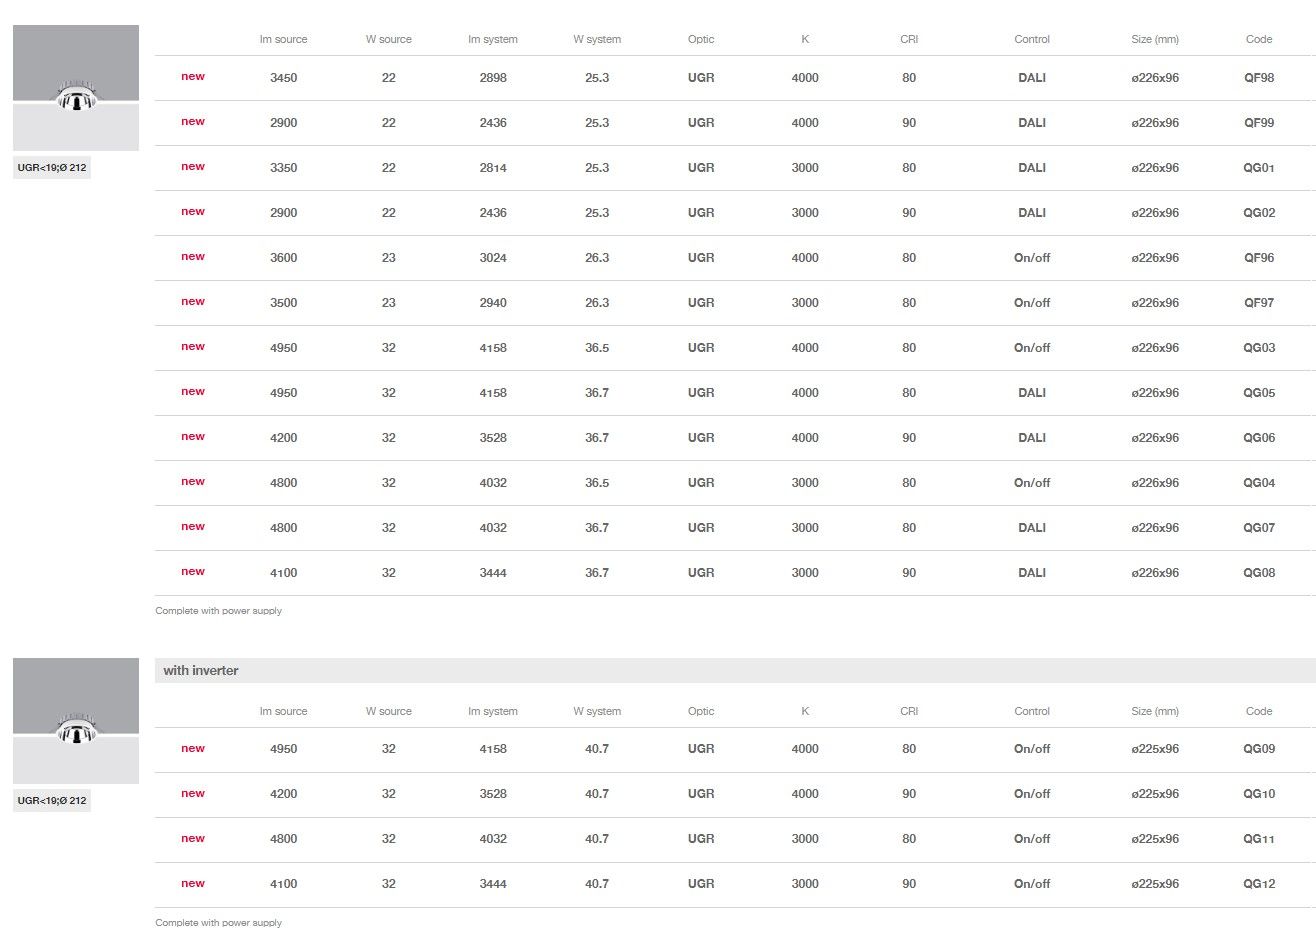This screenshot has height=952, width=1316.
Task: Click the top table's Code column header
Action: [1258, 40]
